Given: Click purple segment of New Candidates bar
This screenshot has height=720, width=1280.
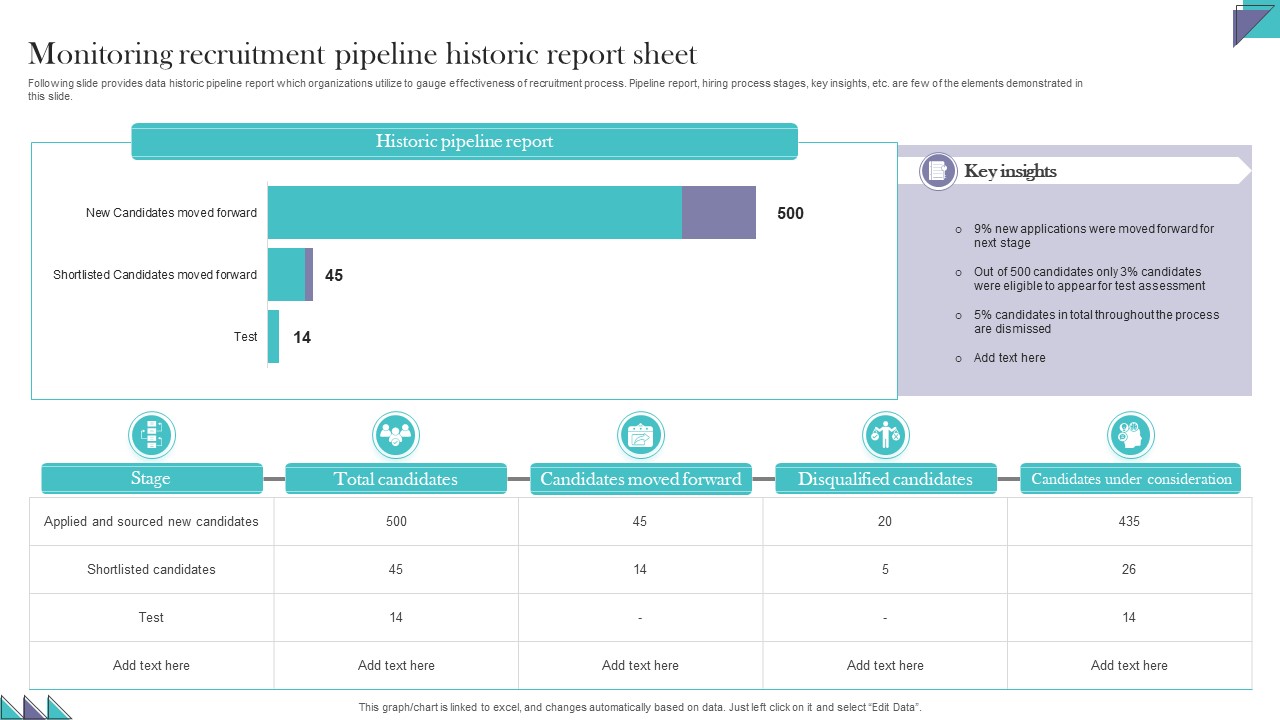Looking at the screenshot, I should (719, 212).
